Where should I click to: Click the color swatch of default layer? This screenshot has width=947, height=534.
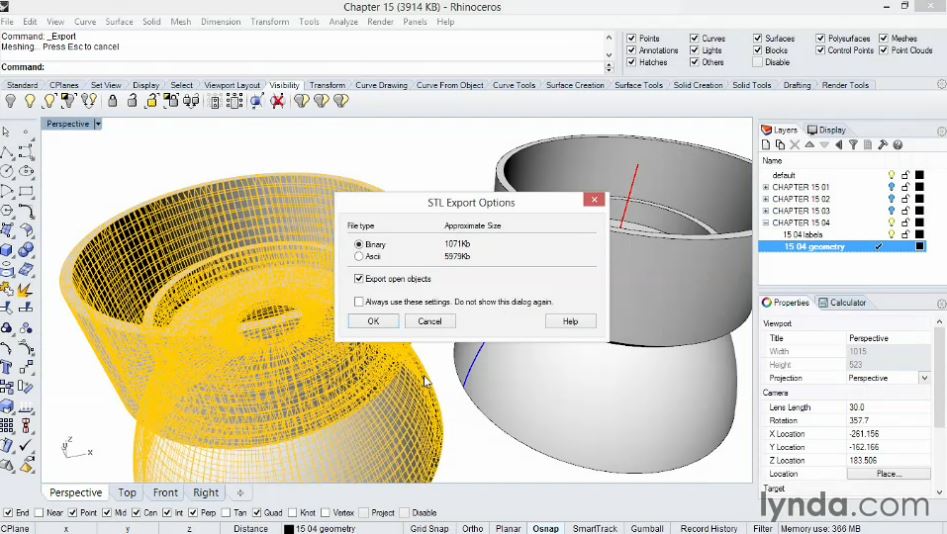[x=919, y=175]
